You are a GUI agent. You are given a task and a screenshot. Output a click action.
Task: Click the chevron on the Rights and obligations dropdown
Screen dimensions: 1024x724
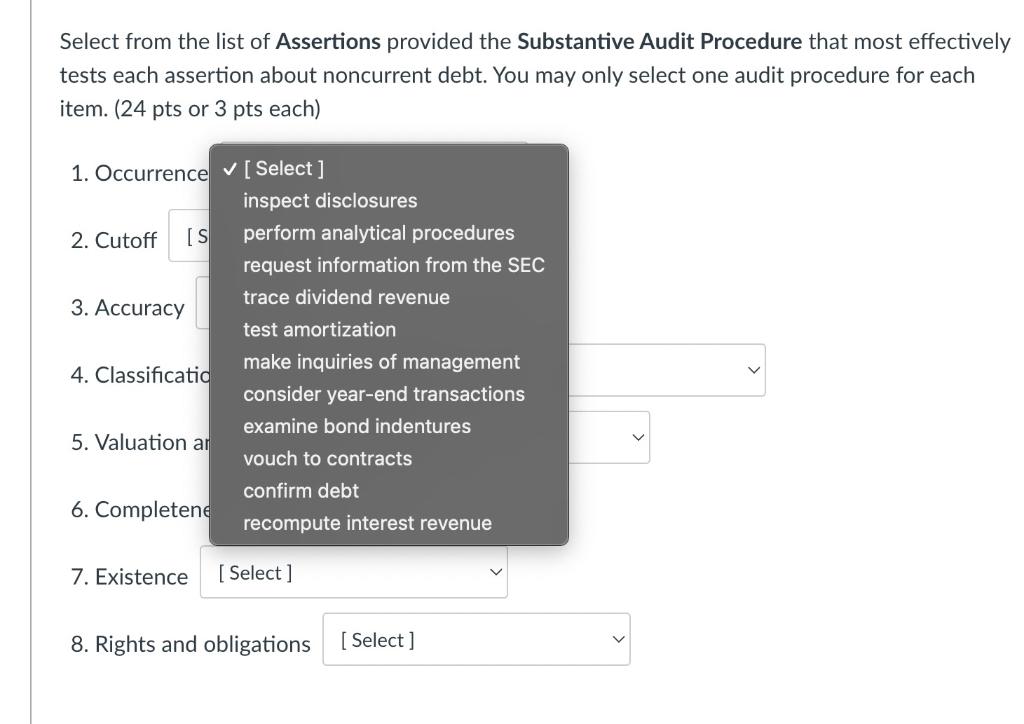617,638
